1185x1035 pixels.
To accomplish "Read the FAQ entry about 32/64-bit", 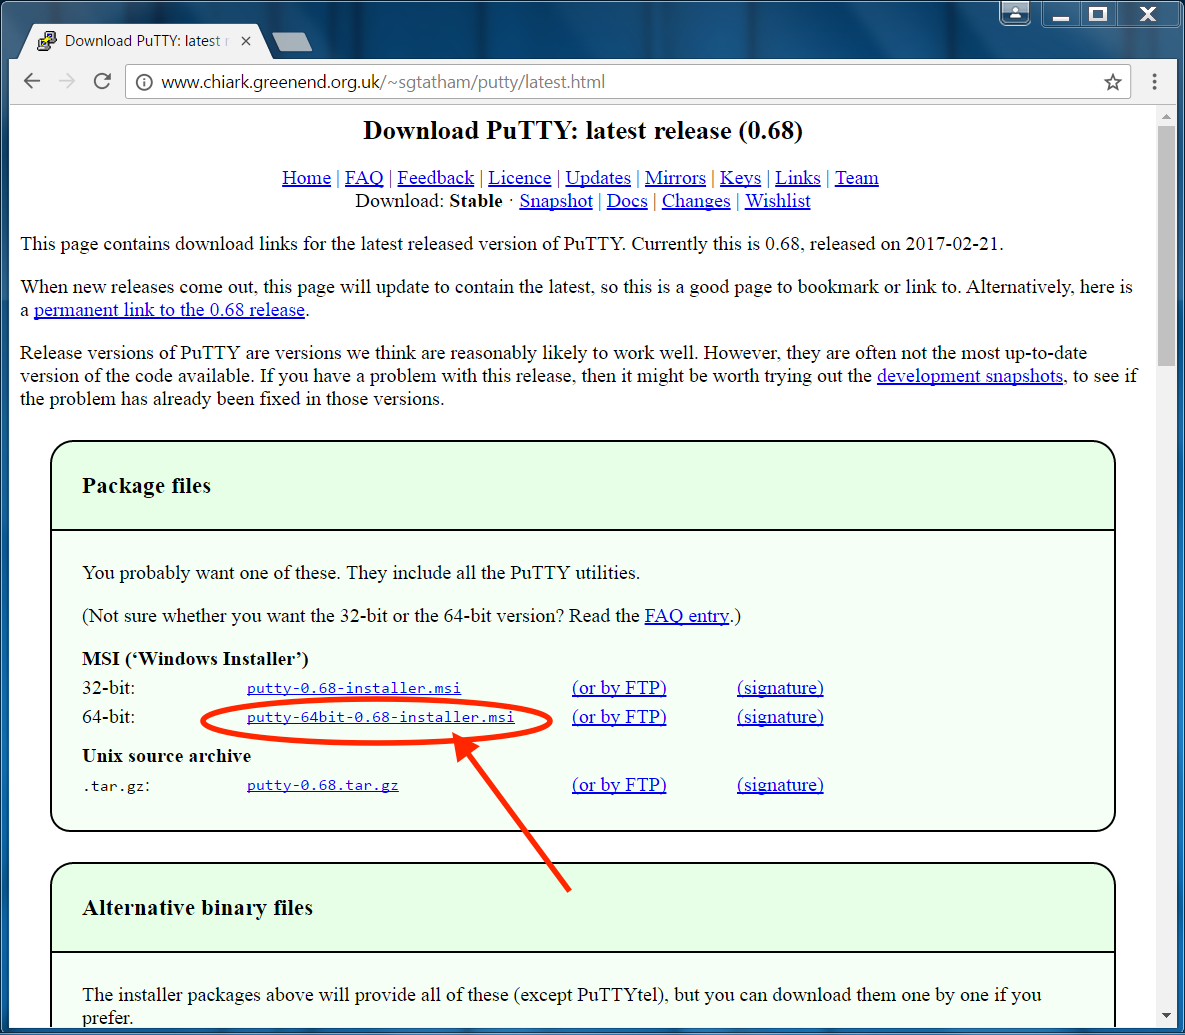I will (687, 616).
